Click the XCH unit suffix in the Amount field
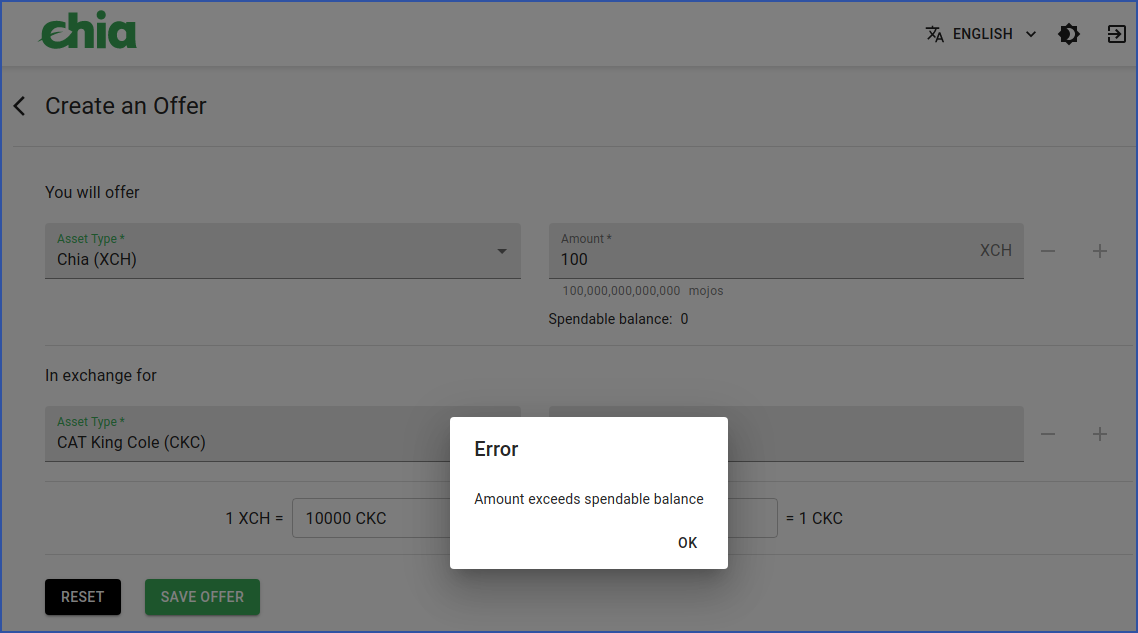 [x=996, y=250]
